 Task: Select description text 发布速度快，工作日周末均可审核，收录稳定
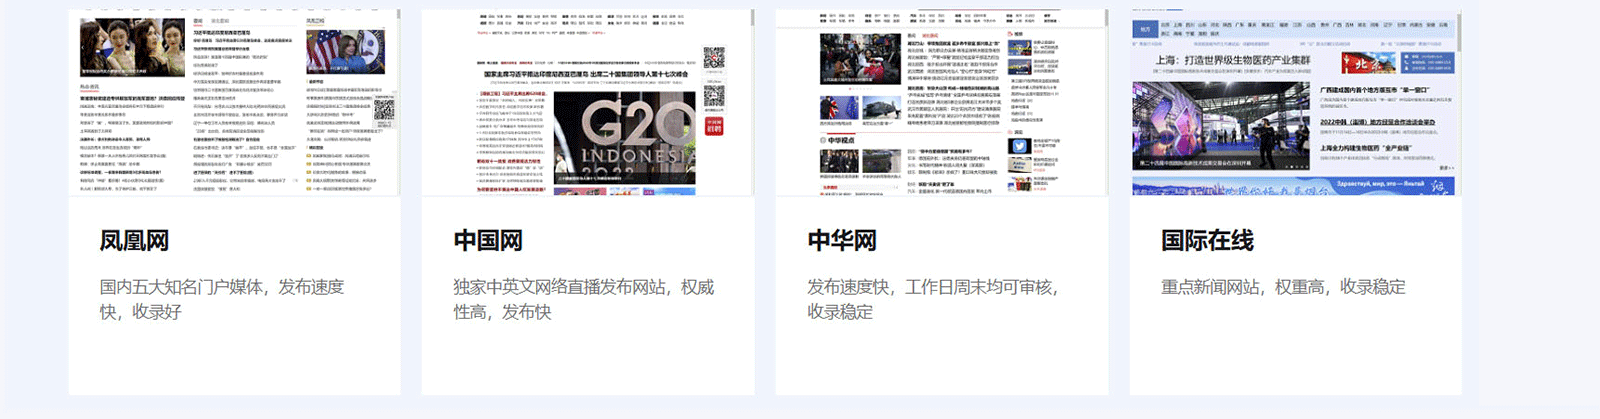933,299
